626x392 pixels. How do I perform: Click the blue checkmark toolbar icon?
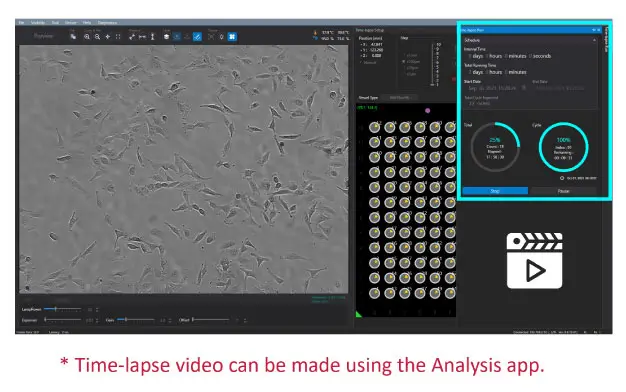[197, 37]
